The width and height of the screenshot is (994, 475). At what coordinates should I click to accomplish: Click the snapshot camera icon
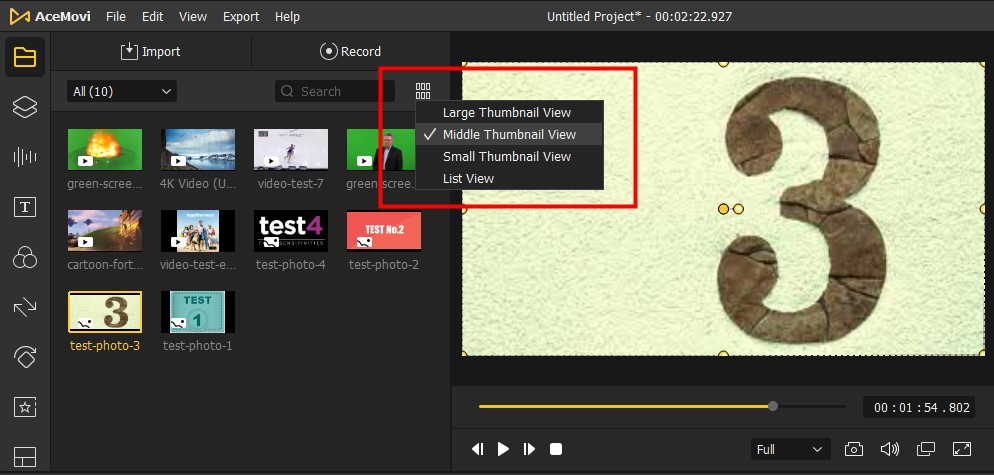[854, 449]
